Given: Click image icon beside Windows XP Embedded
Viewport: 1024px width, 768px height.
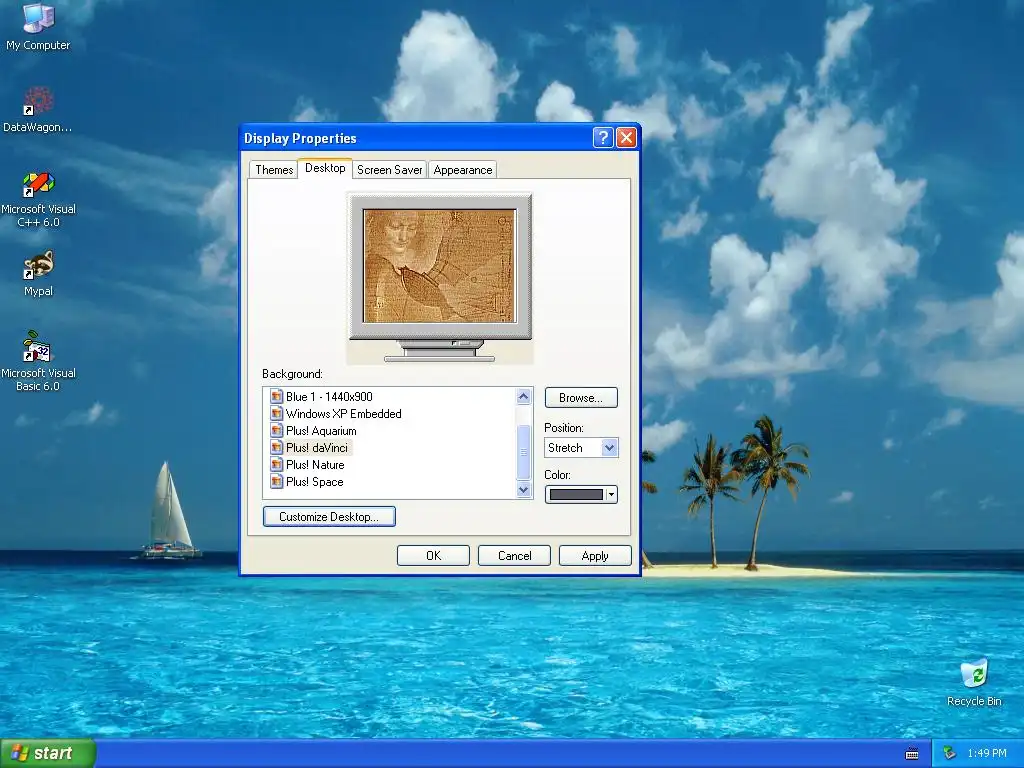Looking at the screenshot, I should (x=276, y=413).
